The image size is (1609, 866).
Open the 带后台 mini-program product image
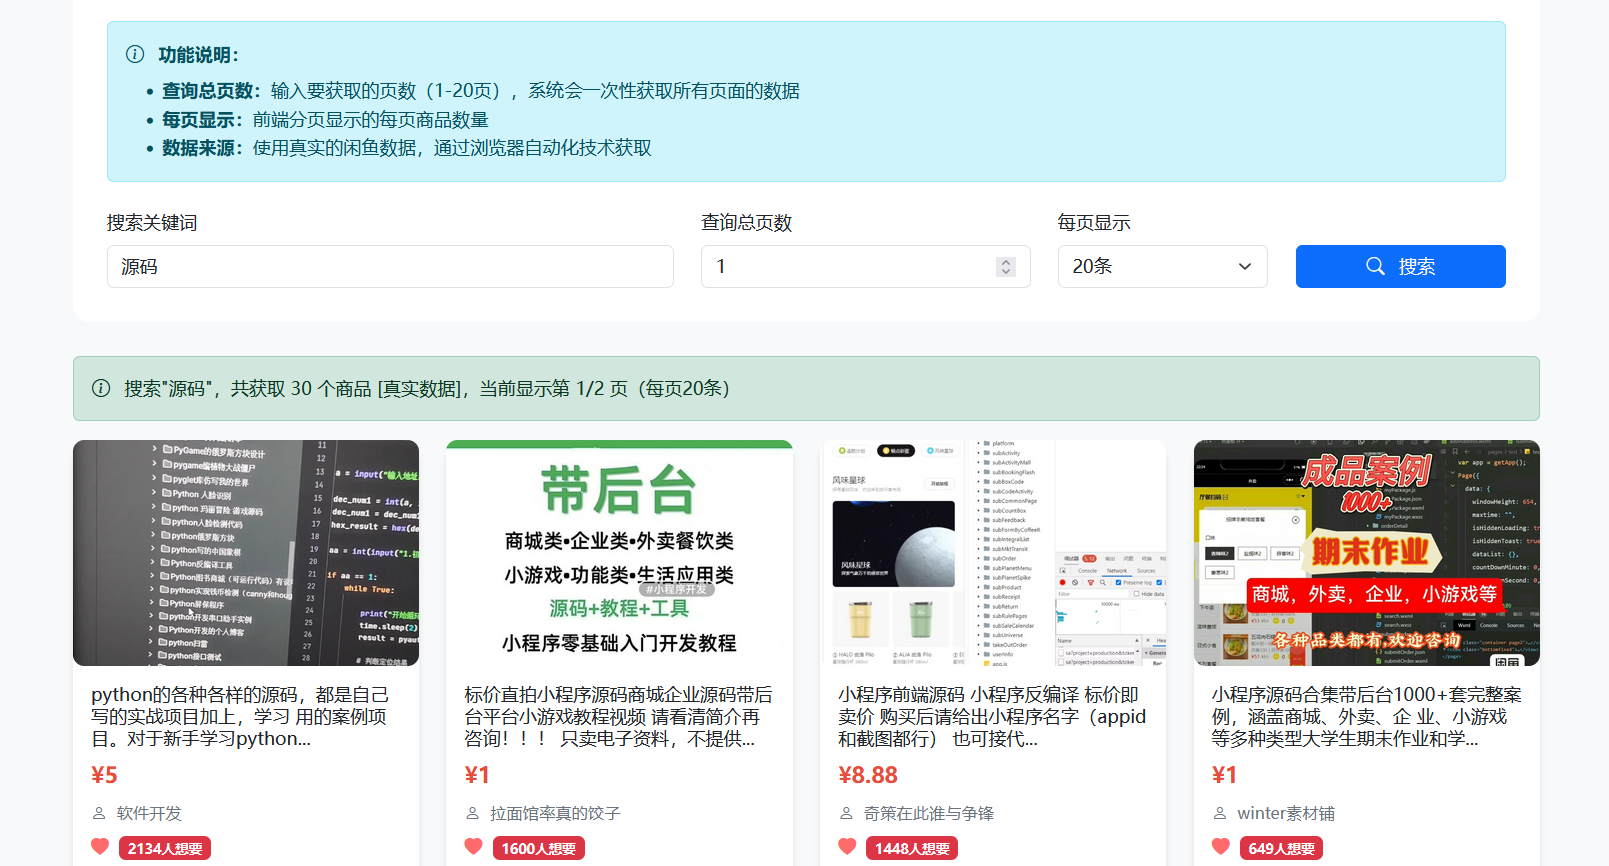coord(619,553)
